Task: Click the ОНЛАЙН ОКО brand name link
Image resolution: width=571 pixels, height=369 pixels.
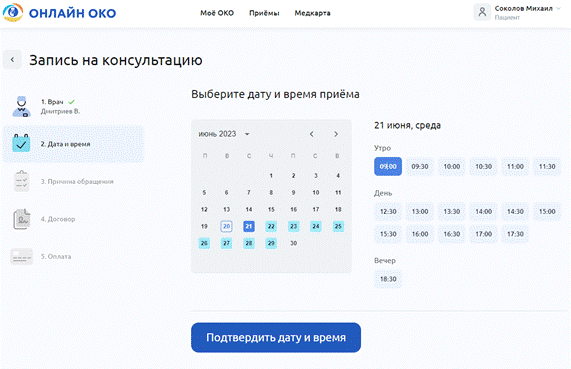Action: [72, 13]
